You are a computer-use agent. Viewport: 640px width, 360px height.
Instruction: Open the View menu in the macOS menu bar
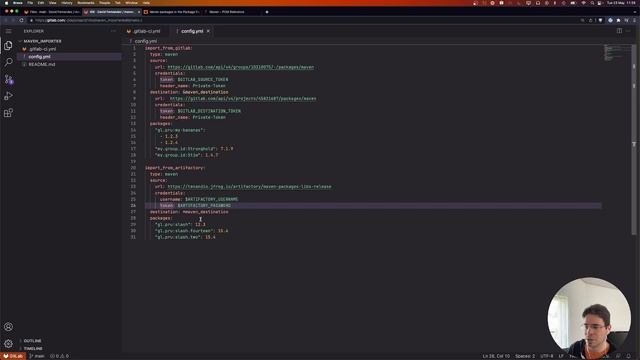(x=52, y=3)
